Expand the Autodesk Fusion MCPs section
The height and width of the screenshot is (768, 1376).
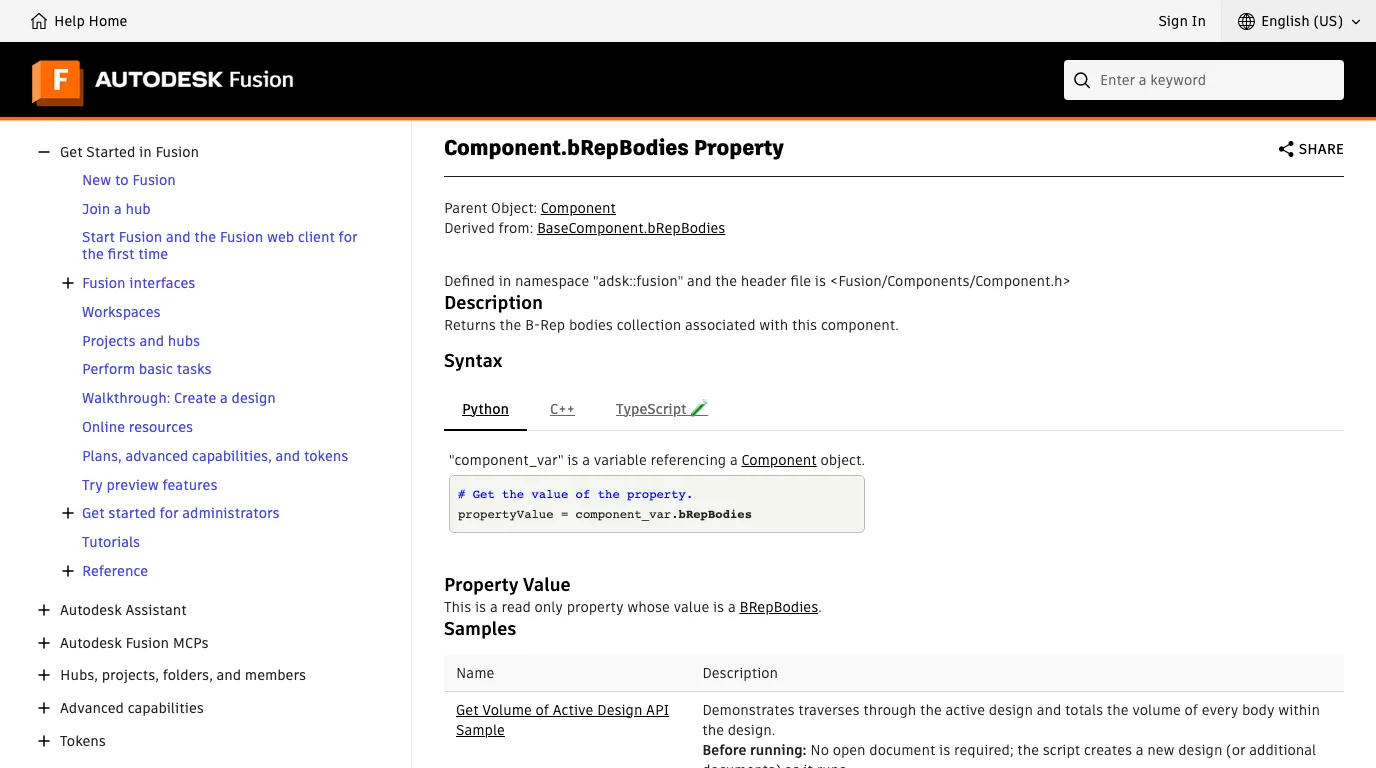[x=44, y=643]
